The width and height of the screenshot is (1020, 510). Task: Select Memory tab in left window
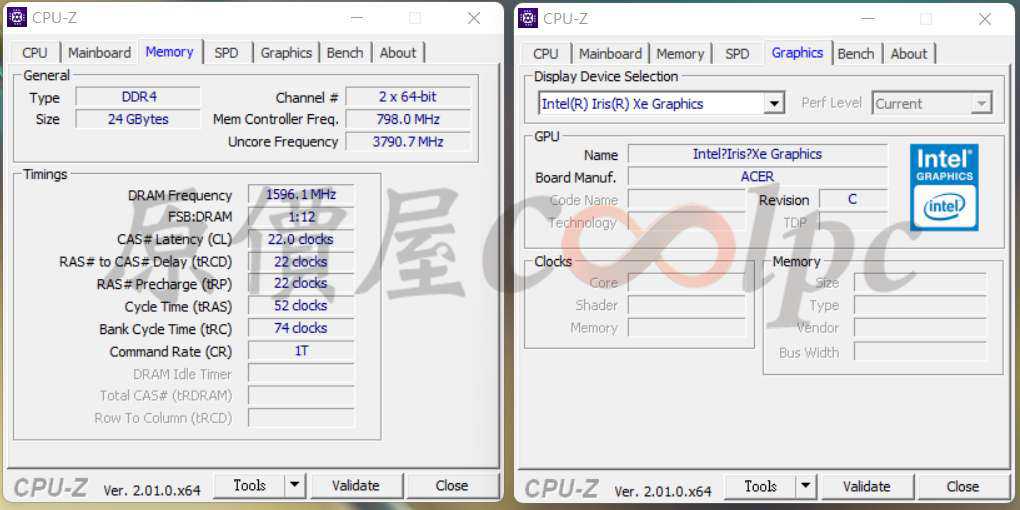(170, 51)
